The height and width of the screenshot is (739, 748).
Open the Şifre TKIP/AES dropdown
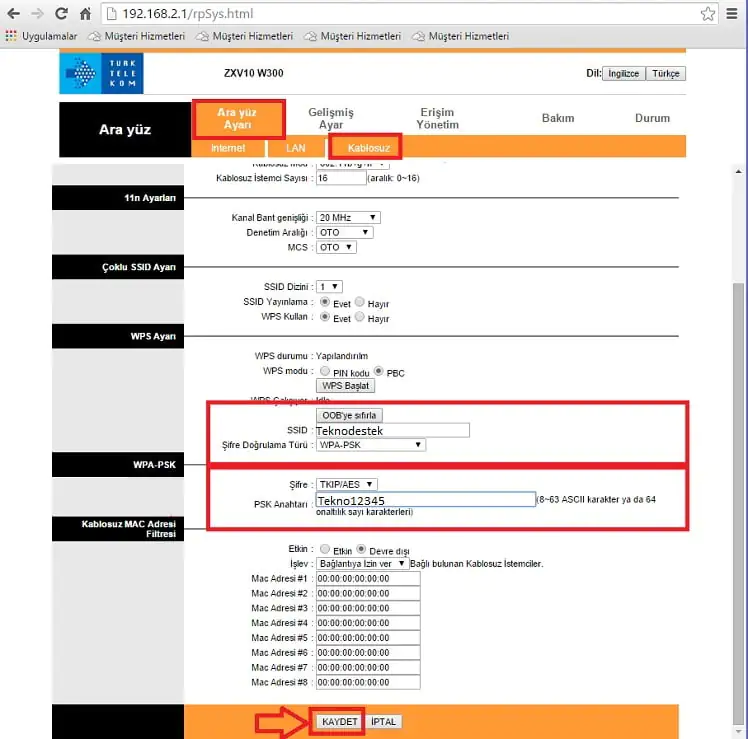click(347, 484)
